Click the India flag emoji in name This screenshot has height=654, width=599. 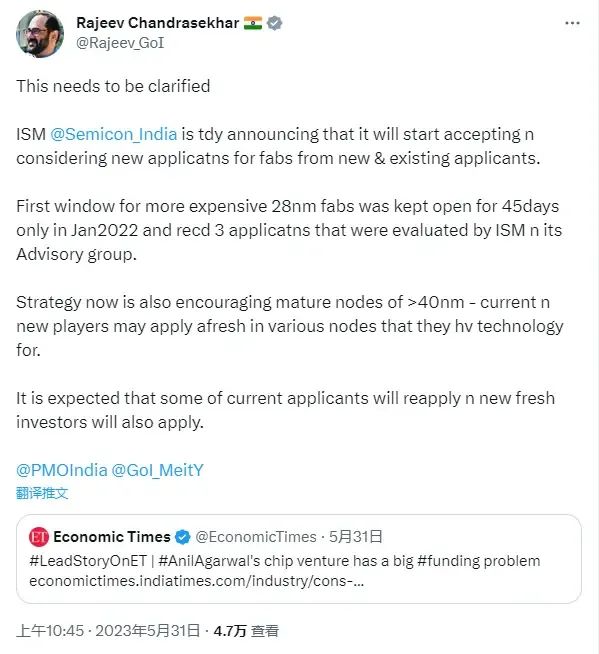pyautogui.click(x=253, y=23)
